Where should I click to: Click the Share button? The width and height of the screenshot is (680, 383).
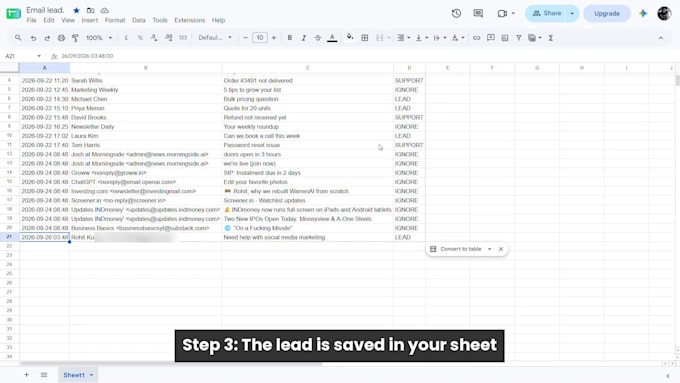pyautogui.click(x=546, y=13)
